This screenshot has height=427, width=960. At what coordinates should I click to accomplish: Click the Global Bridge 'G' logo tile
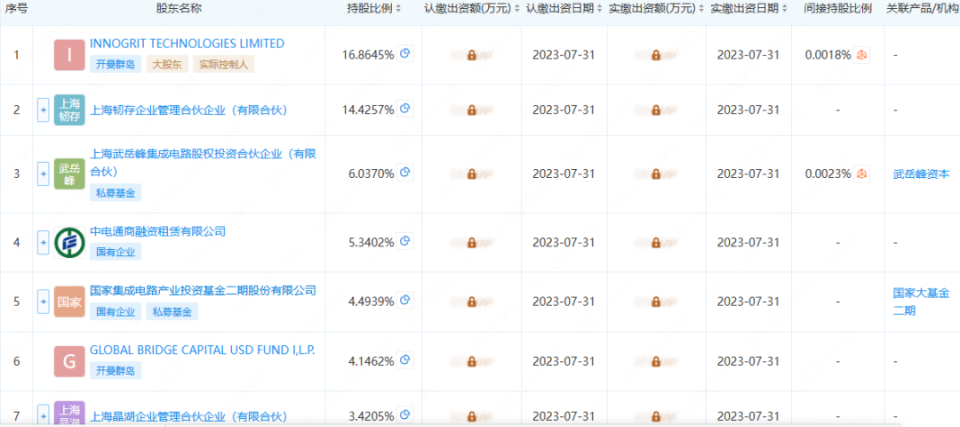(x=69, y=361)
